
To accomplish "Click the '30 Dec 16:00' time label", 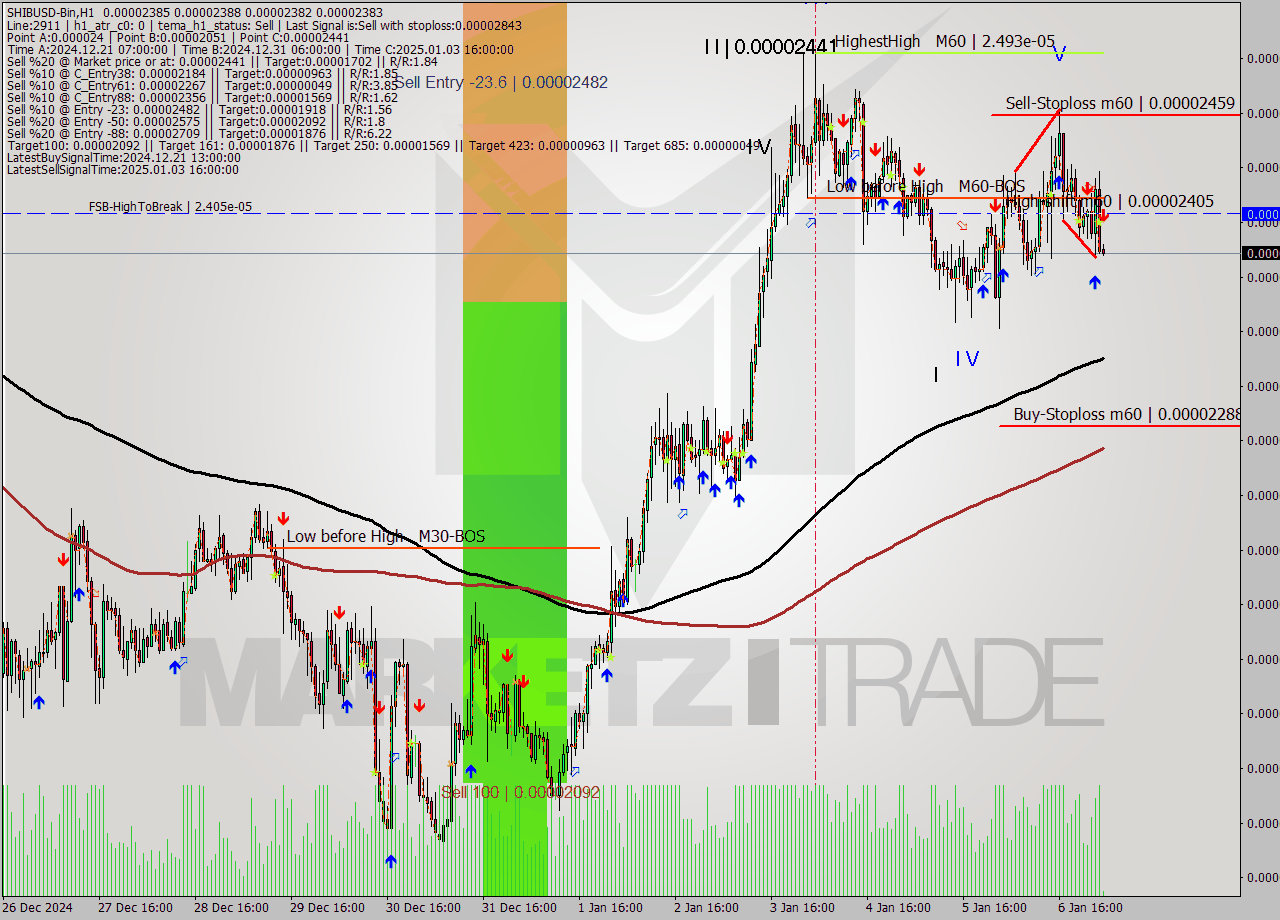I will coord(424,908).
